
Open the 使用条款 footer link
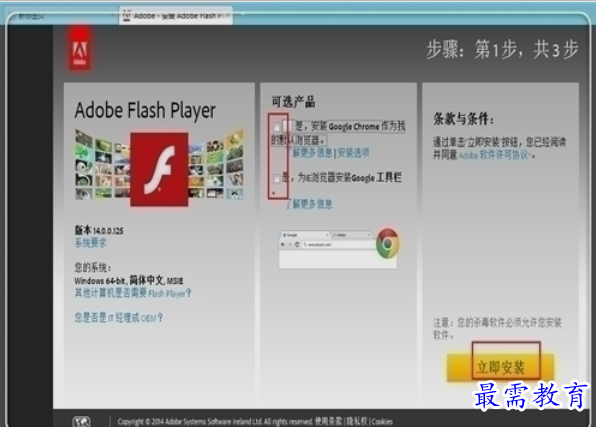tap(329, 421)
